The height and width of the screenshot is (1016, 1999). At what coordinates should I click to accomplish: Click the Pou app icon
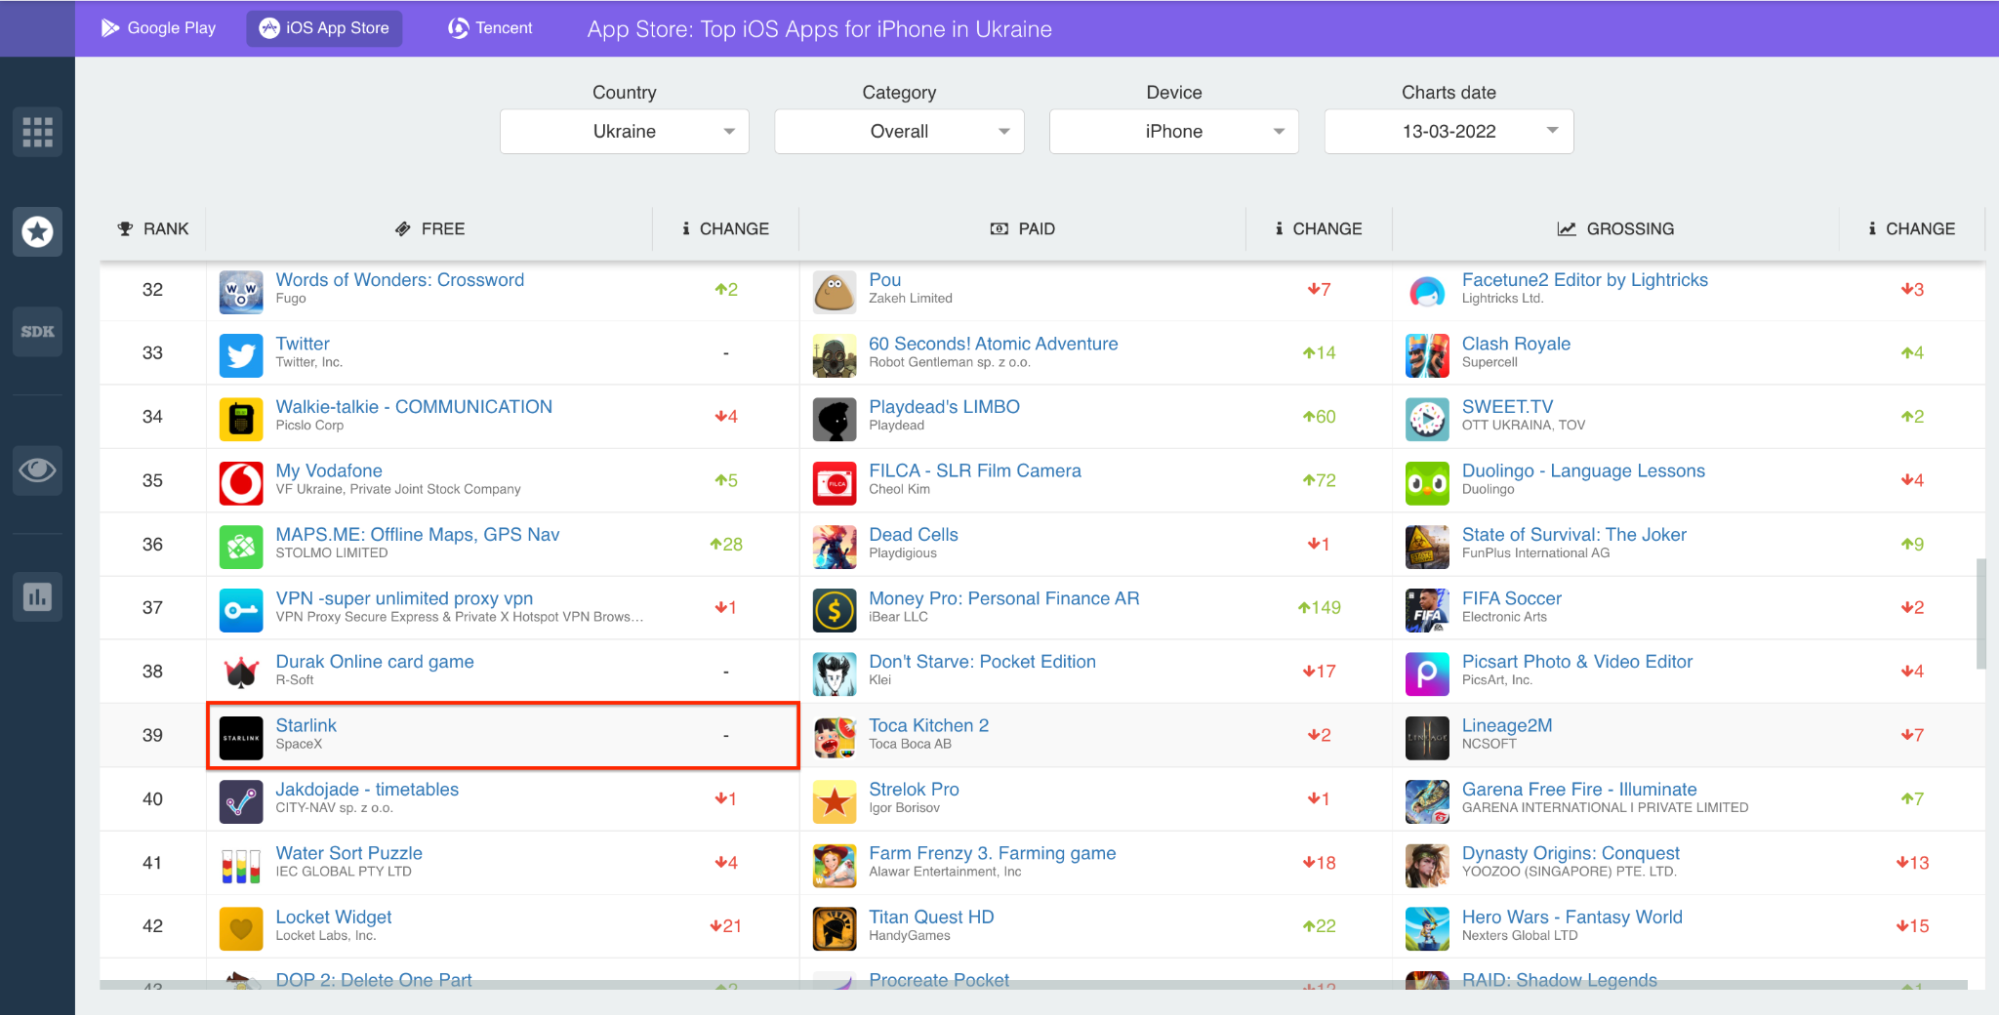pyautogui.click(x=834, y=291)
